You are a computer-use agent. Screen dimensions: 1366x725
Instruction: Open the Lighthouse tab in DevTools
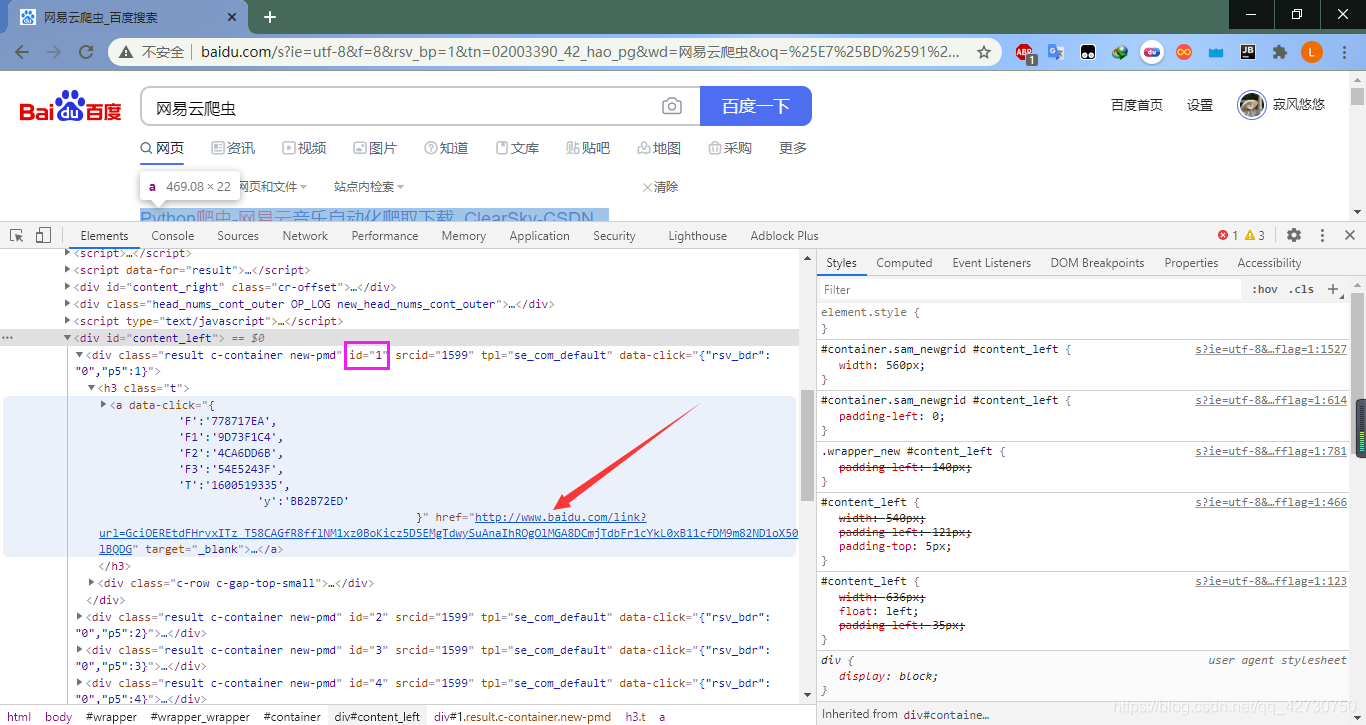coord(697,236)
